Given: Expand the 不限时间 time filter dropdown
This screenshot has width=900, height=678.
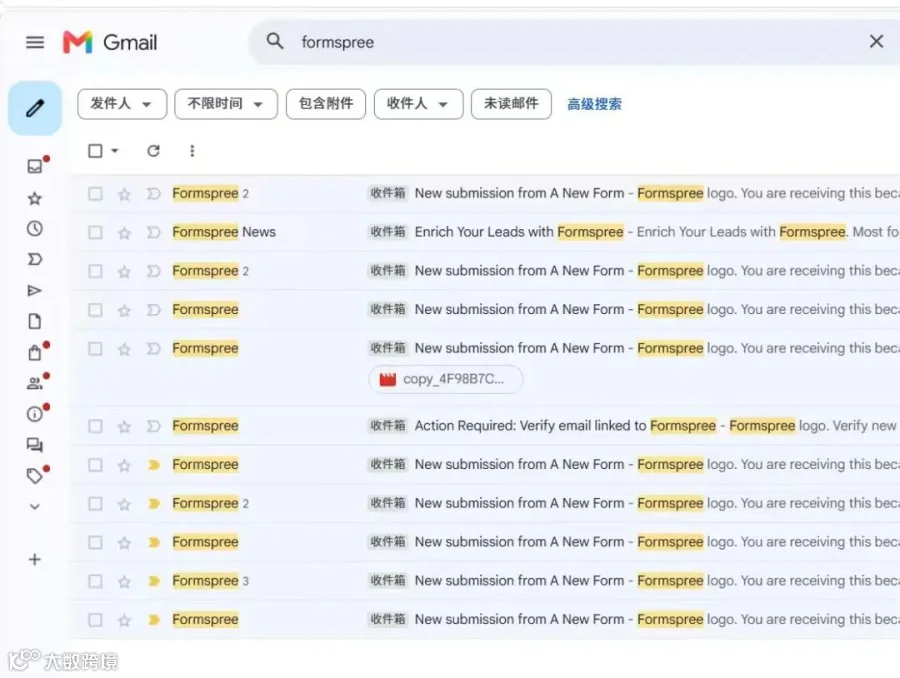Looking at the screenshot, I should 226,104.
